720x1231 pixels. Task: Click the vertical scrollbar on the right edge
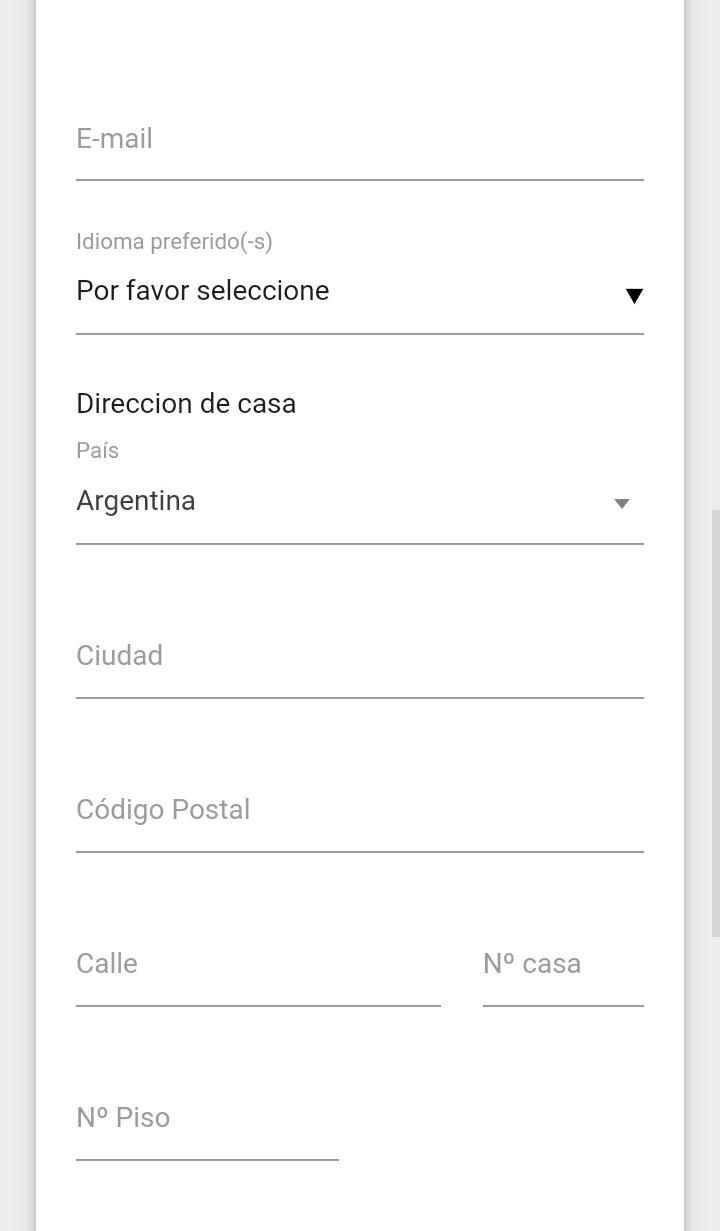715,722
